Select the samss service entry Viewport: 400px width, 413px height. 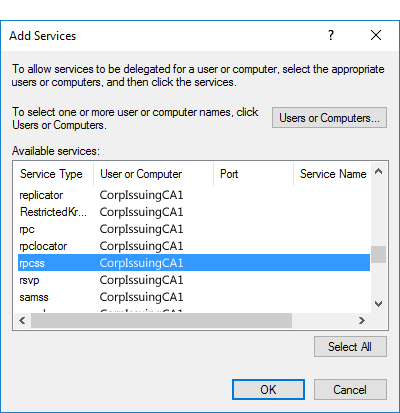194,297
